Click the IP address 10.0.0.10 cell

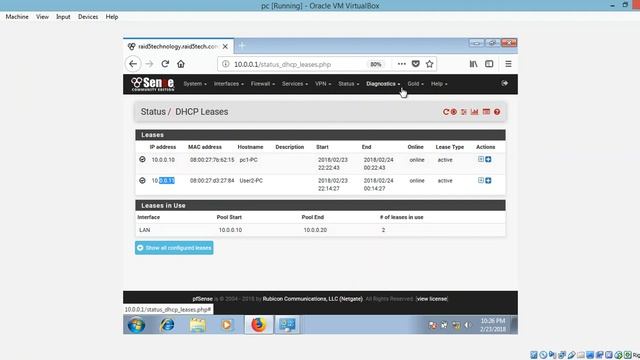tap(163, 160)
